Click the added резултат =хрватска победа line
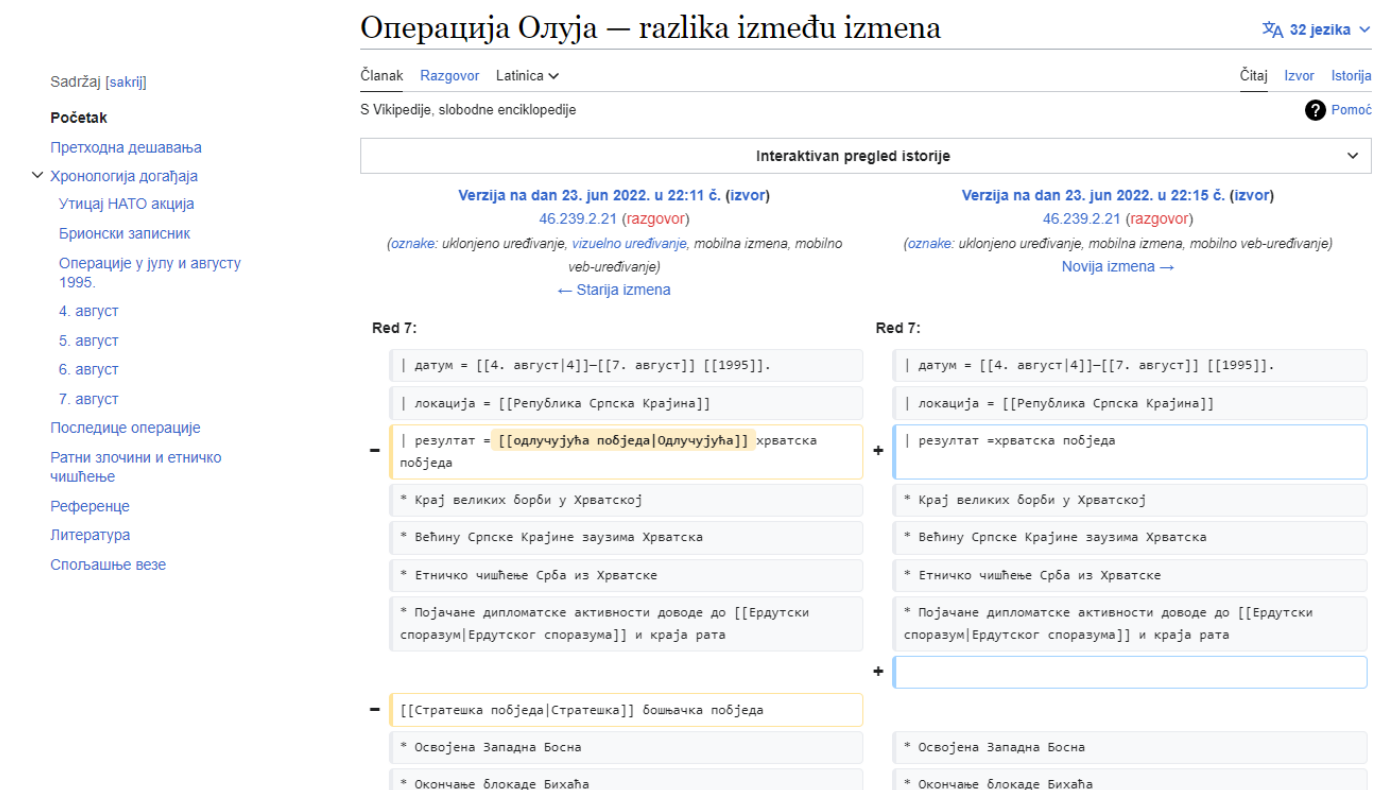The image size is (1395, 790). click(x=1130, y=452)
